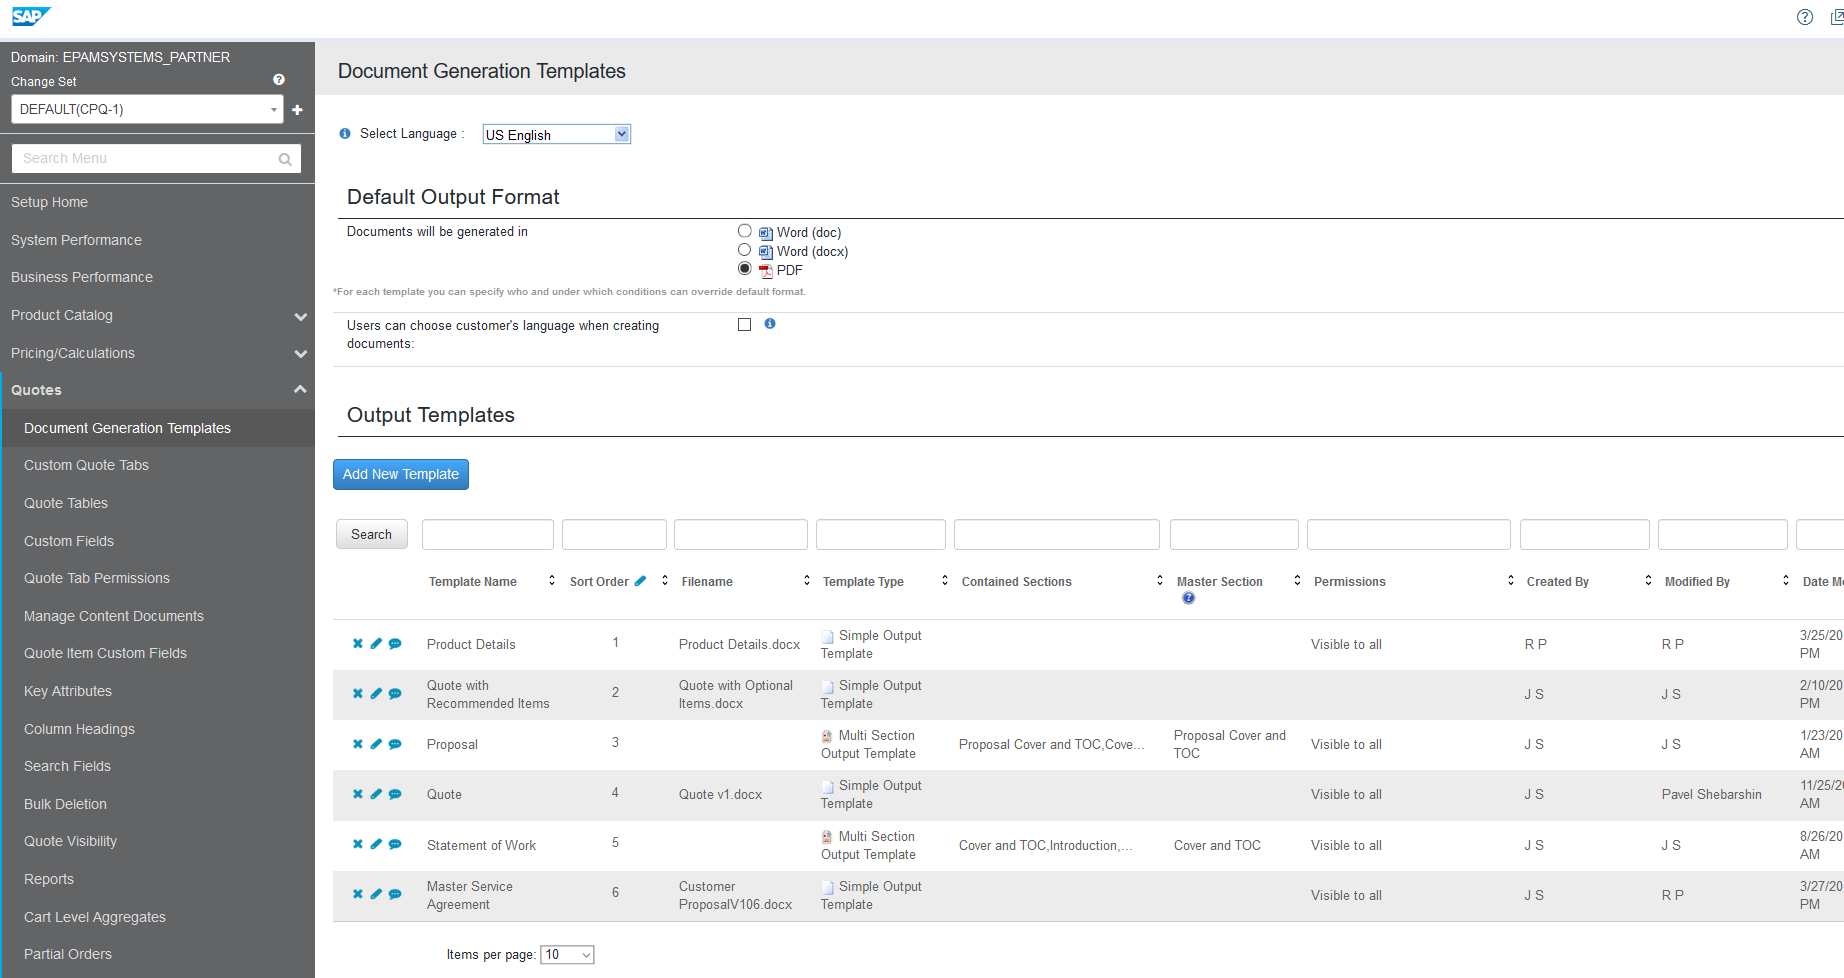Click Add New Template button
This screenshot has width=1844, height=978.
click(401, 474)
